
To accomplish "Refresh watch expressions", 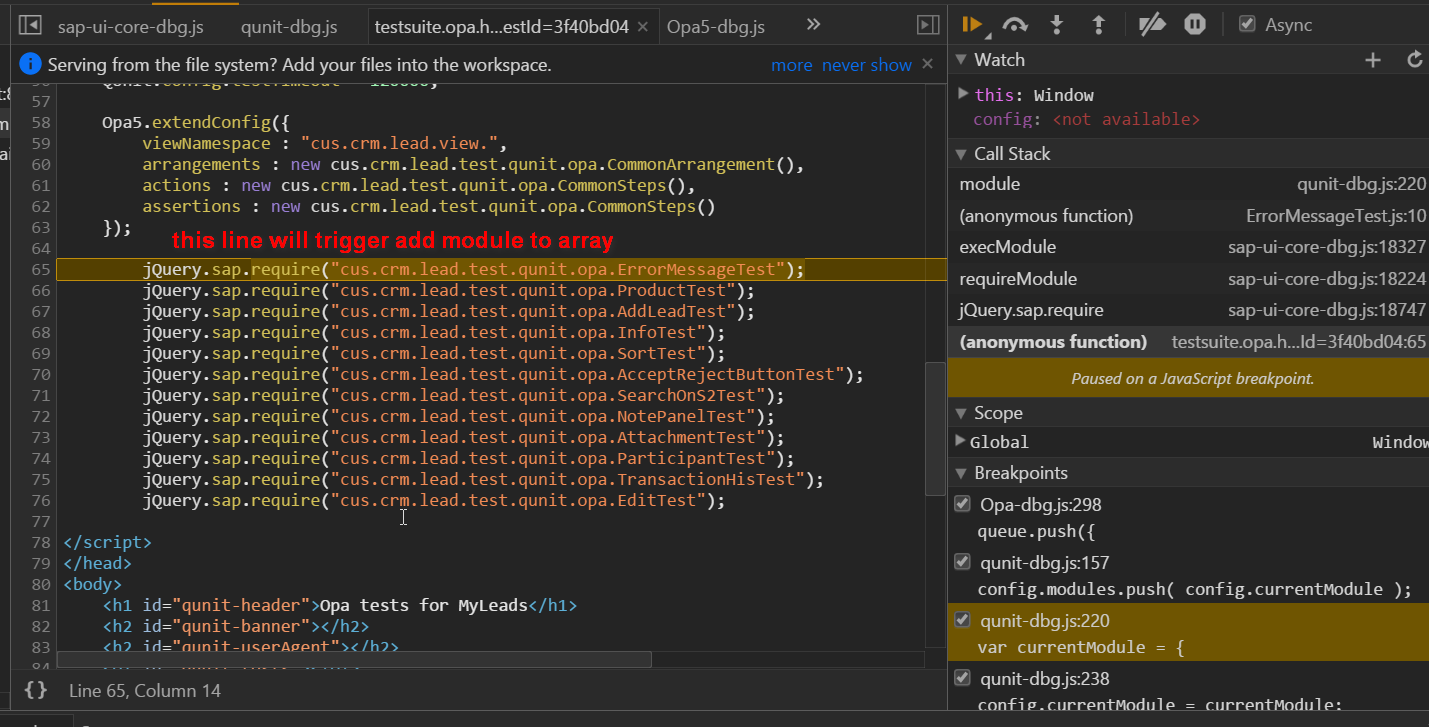I will (1415, 60).
